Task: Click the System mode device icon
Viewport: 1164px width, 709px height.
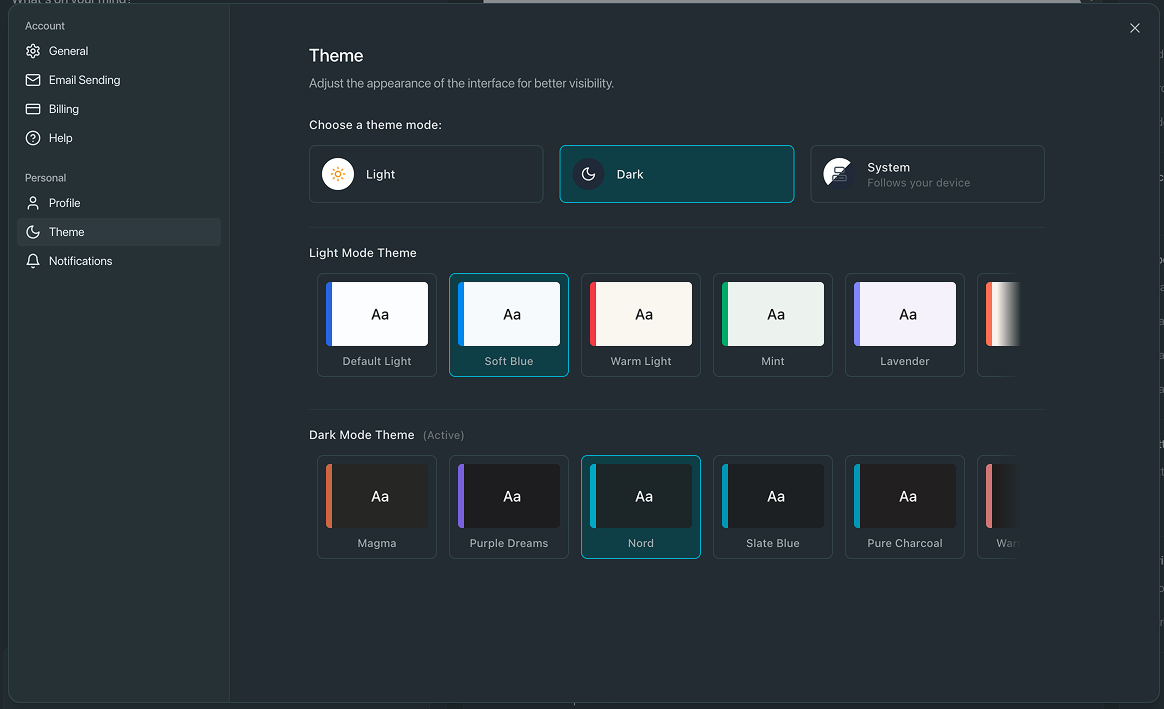Action: coord(838,174)
